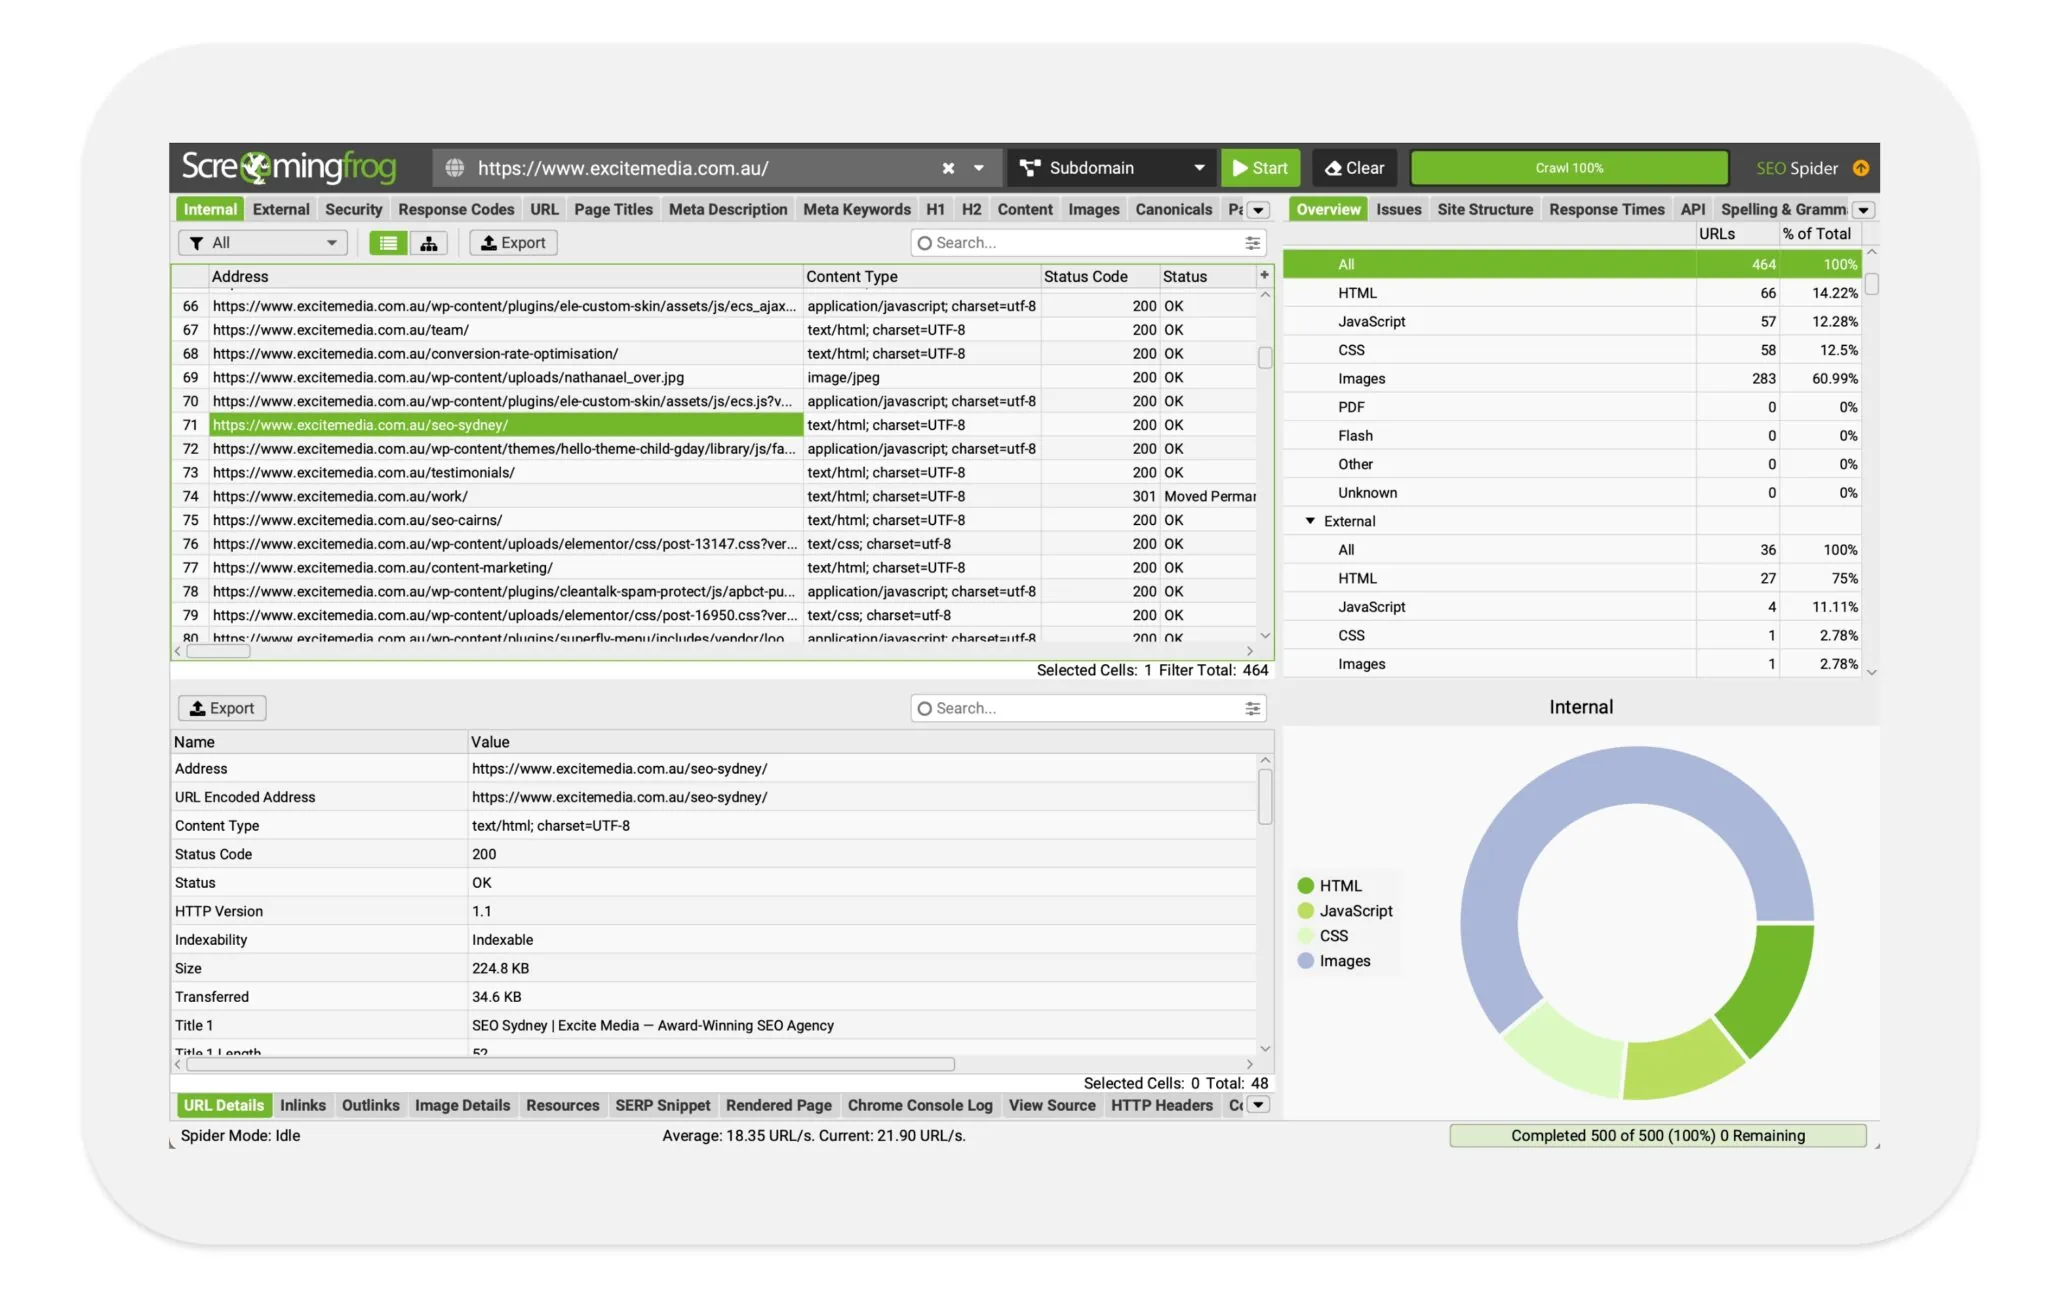Click the orange SEO Spider update icon
Screen dimensions: 2048x1289
pyautogui.click(x=1860, y=168)
